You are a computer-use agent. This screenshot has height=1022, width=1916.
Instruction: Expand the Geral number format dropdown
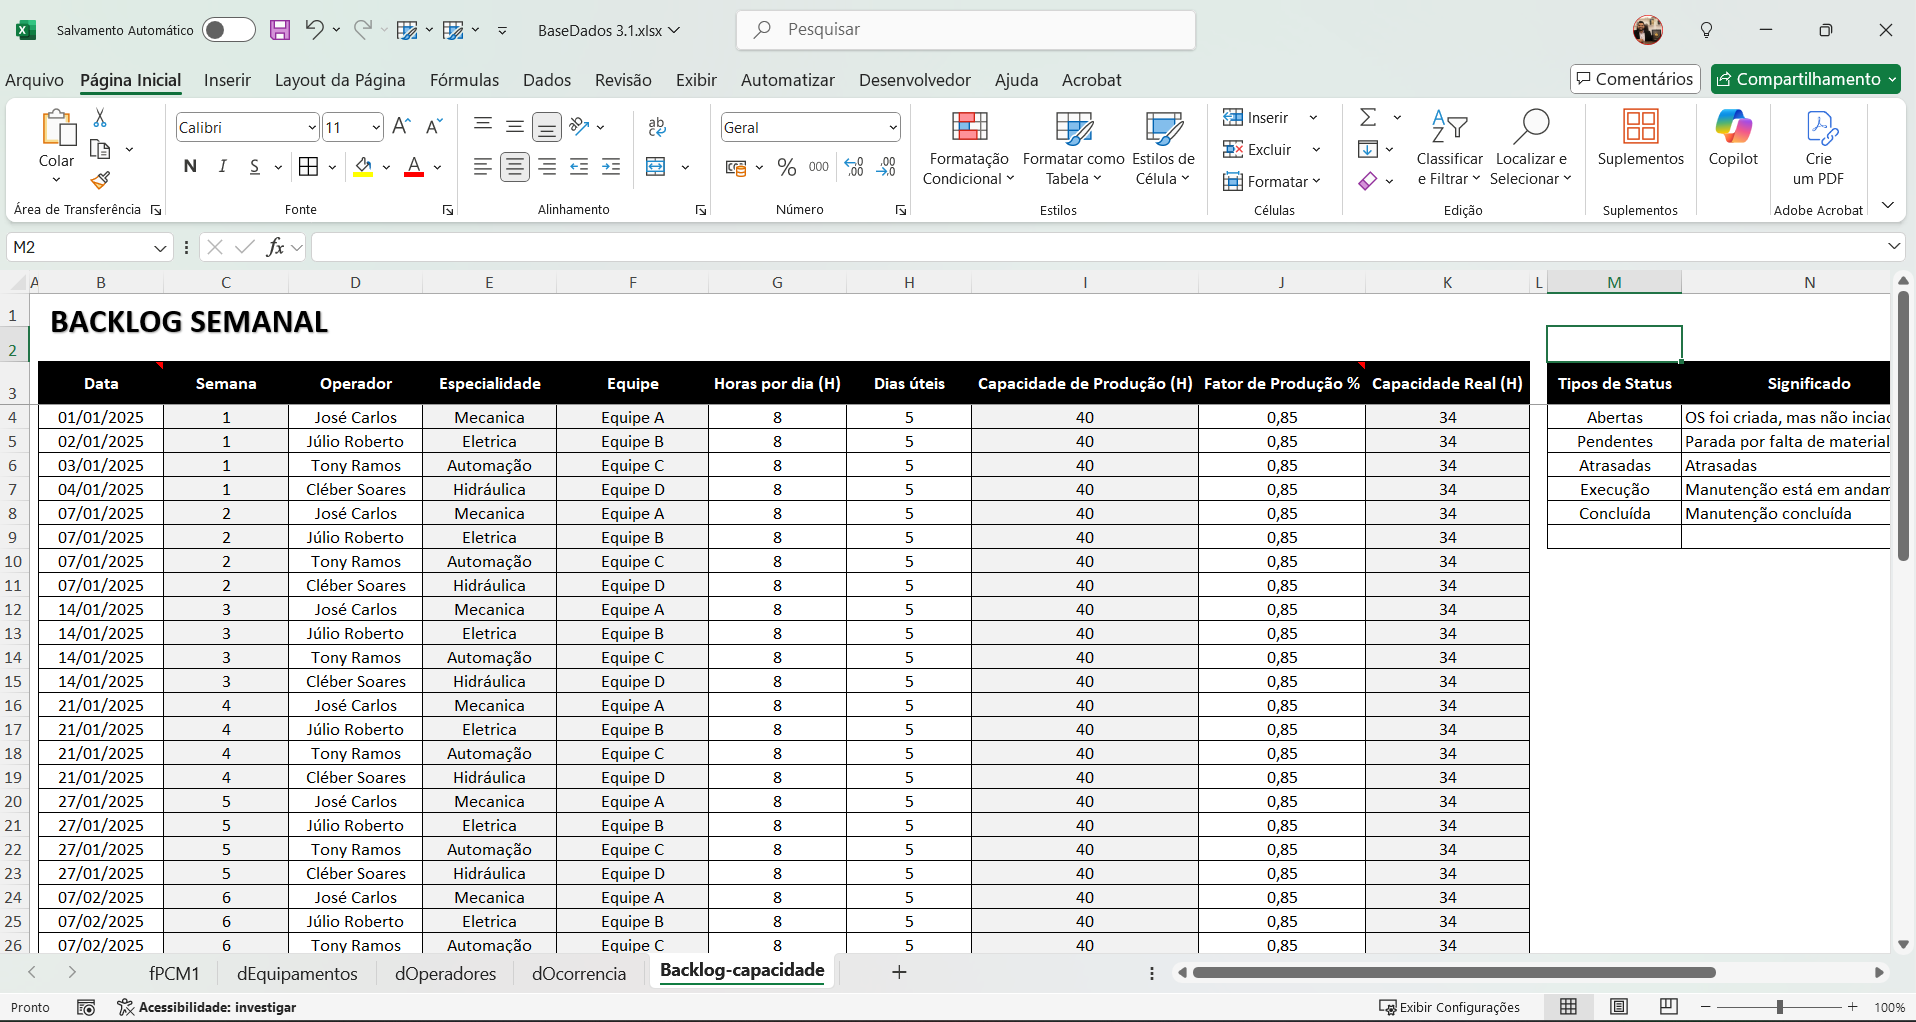click(892, 128)
